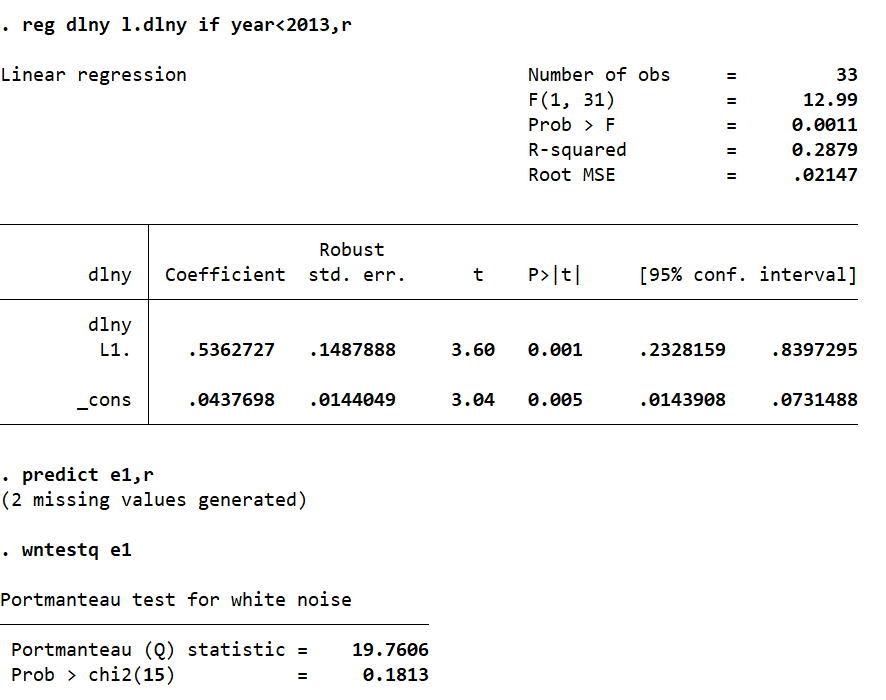Click the L1 coefficient .5362727

click(x=231, y=350)
